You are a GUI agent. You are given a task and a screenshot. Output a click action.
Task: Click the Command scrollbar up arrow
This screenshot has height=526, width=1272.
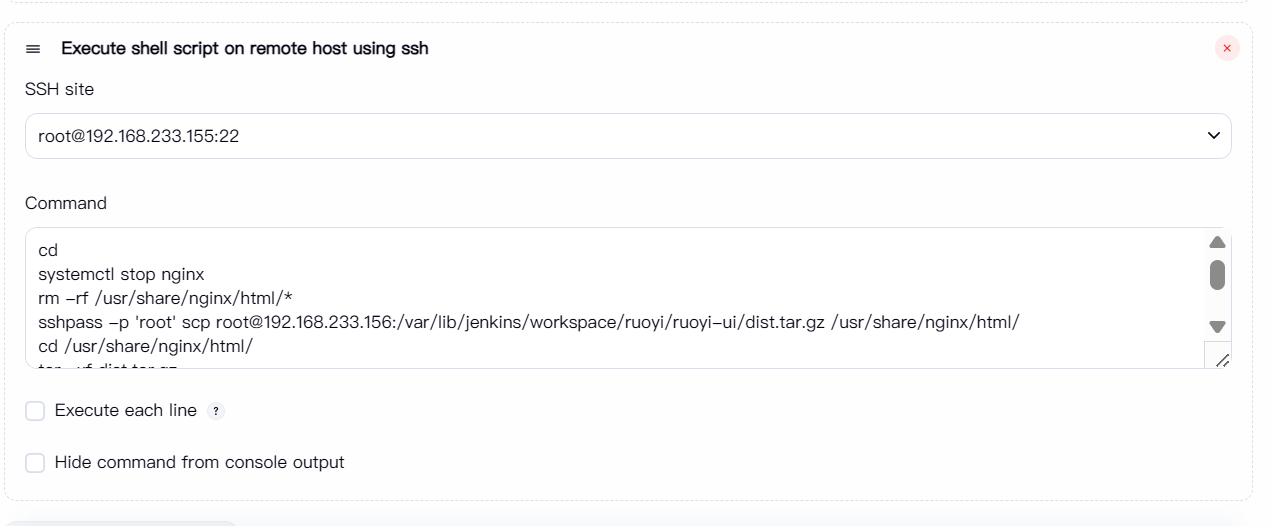[x=1217, y=242]
